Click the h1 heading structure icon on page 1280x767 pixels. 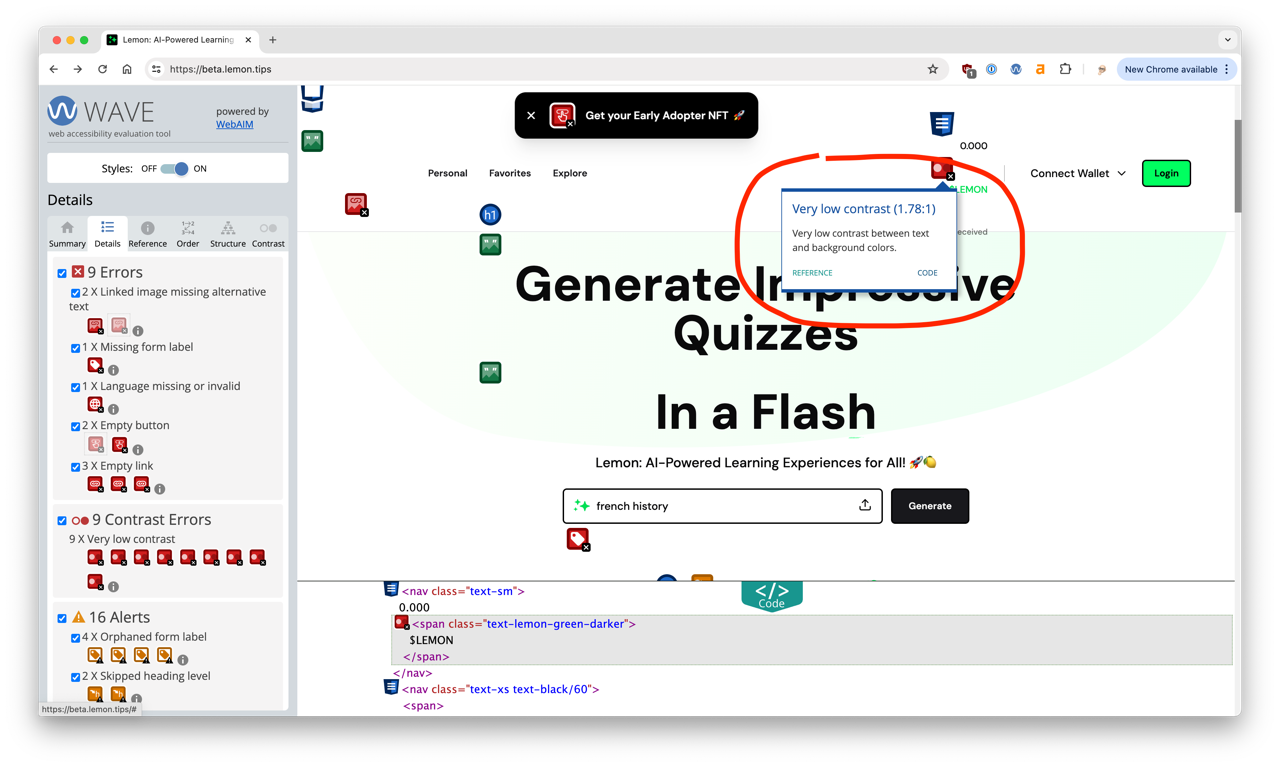[x=490, y=215]
